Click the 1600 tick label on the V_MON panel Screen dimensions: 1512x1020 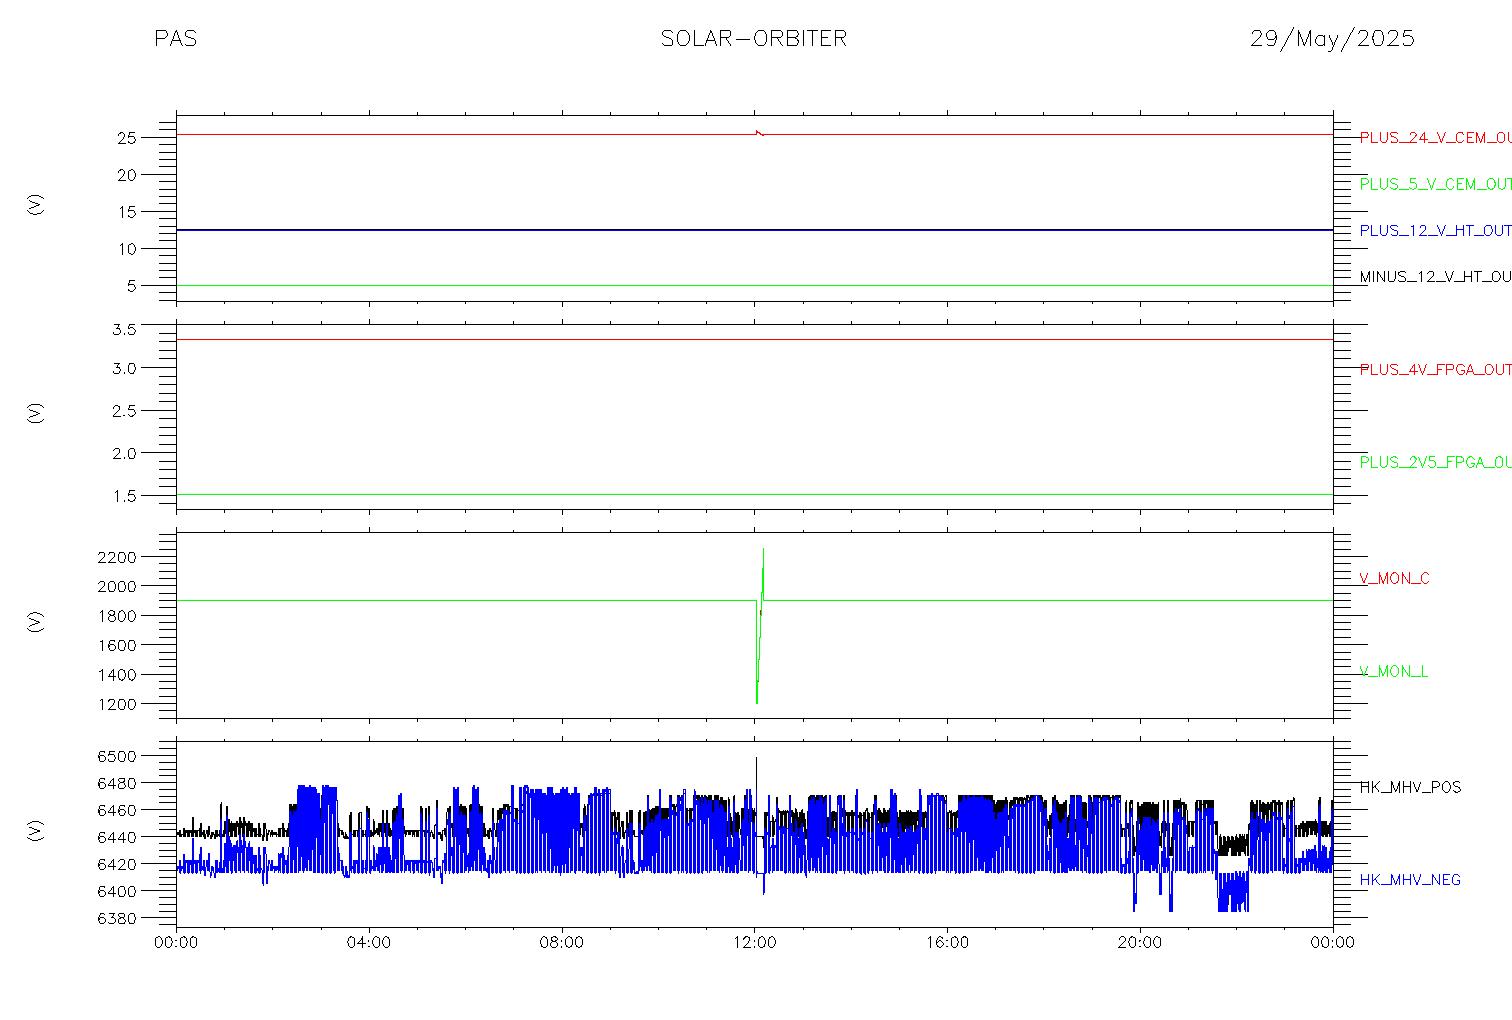click(x=117, y=646)
